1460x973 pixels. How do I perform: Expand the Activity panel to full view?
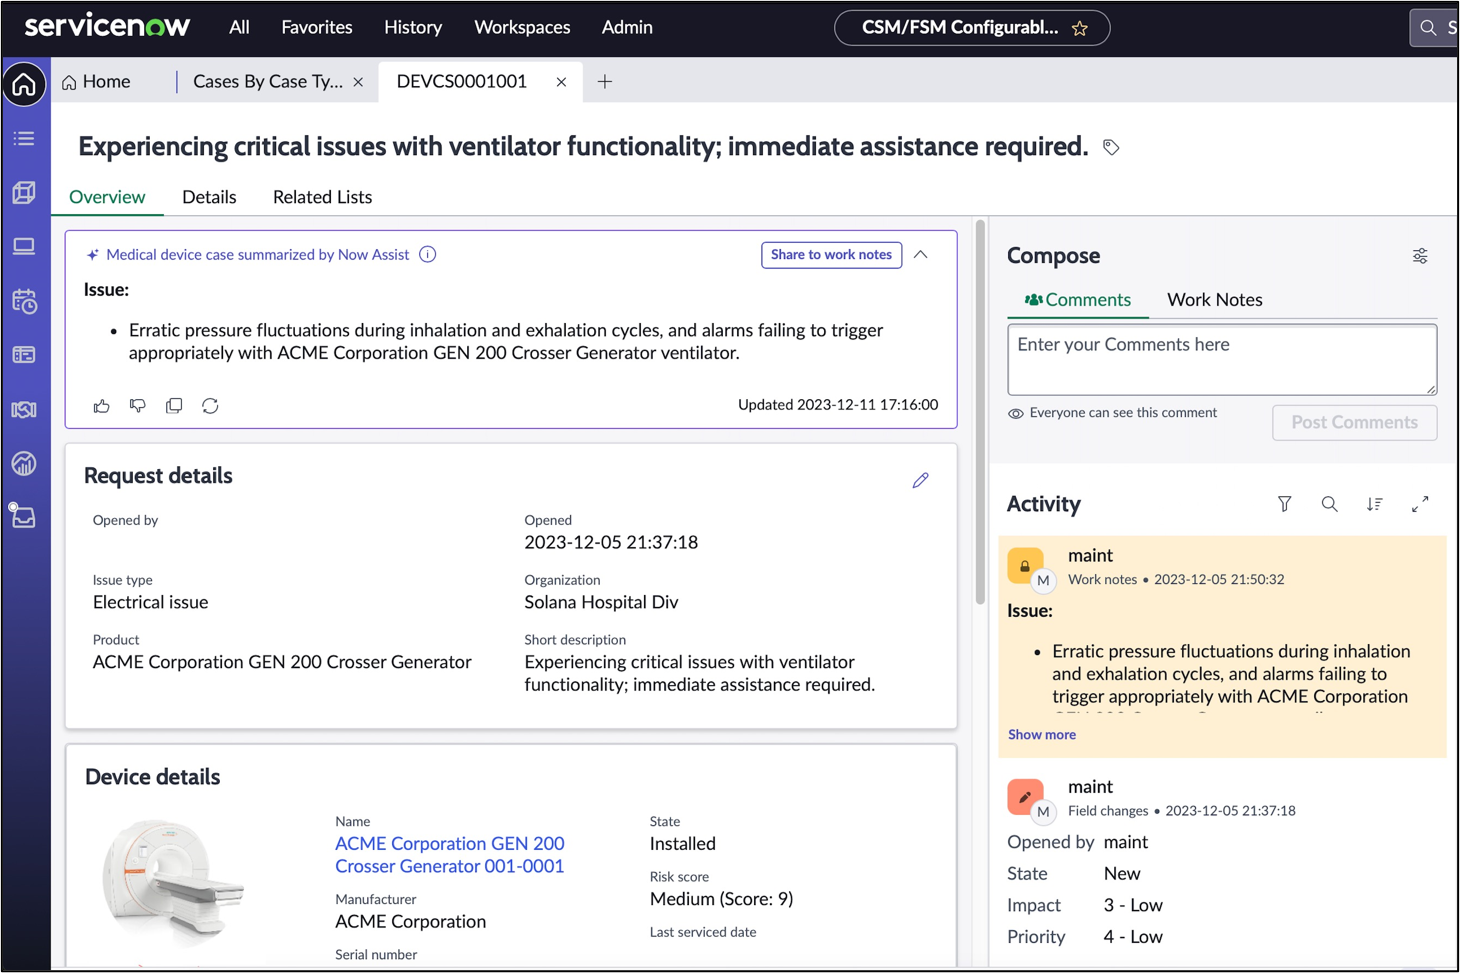coord(1420,504)
